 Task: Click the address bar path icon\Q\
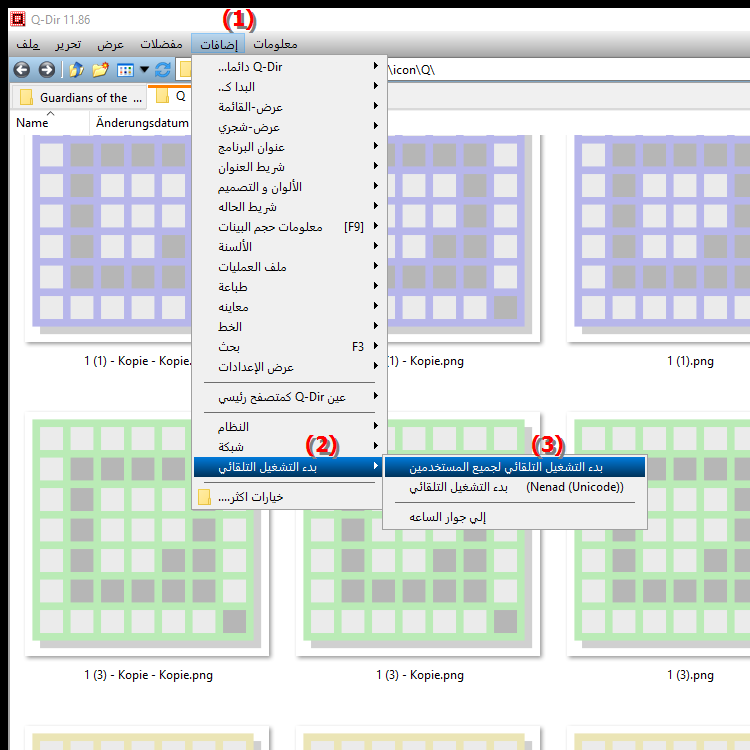point(412,70)
